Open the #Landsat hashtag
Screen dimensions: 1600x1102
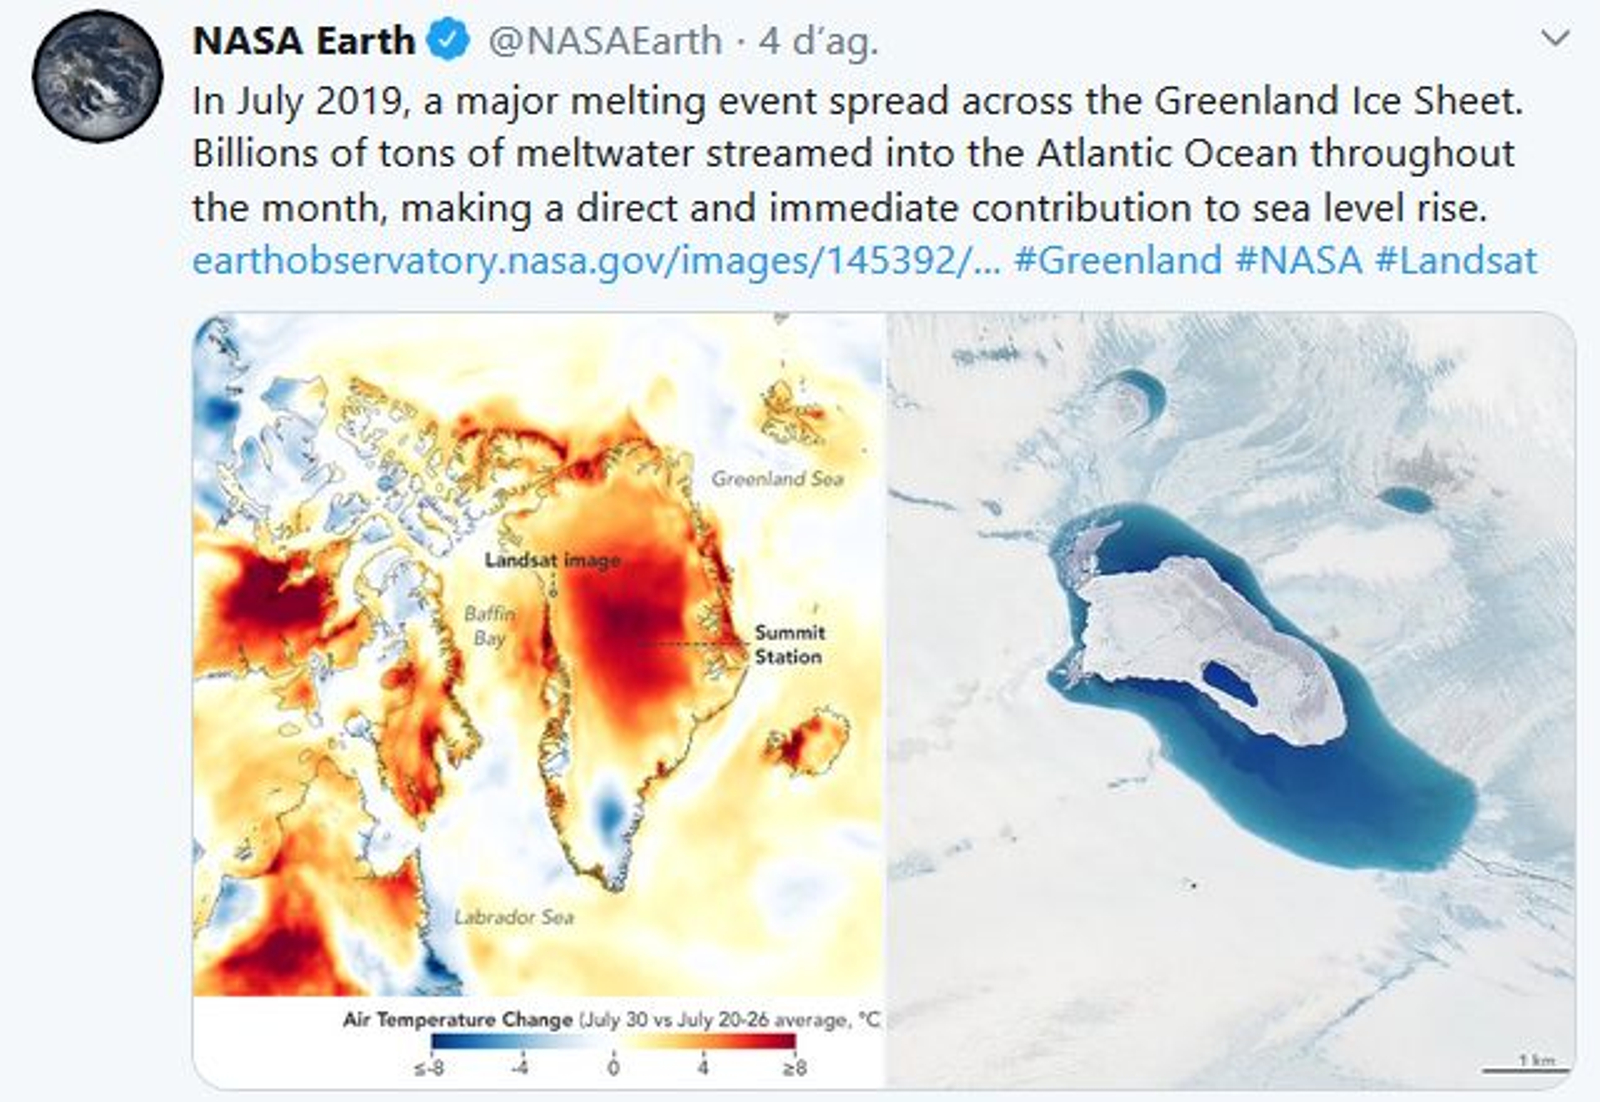[x=1456, y=261]
